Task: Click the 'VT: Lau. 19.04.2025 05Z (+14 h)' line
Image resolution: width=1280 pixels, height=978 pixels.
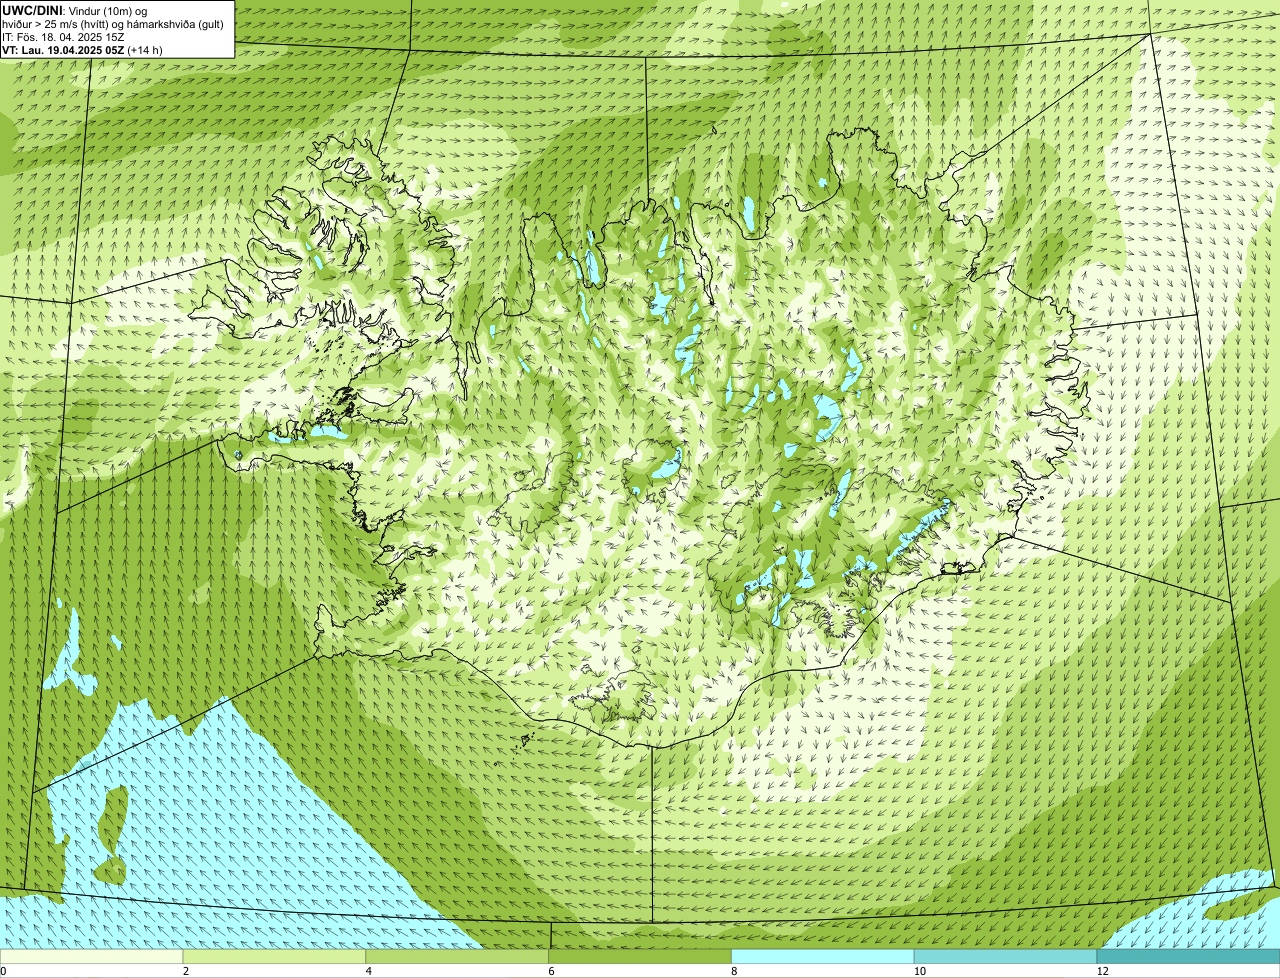Action: pos(82,49)
